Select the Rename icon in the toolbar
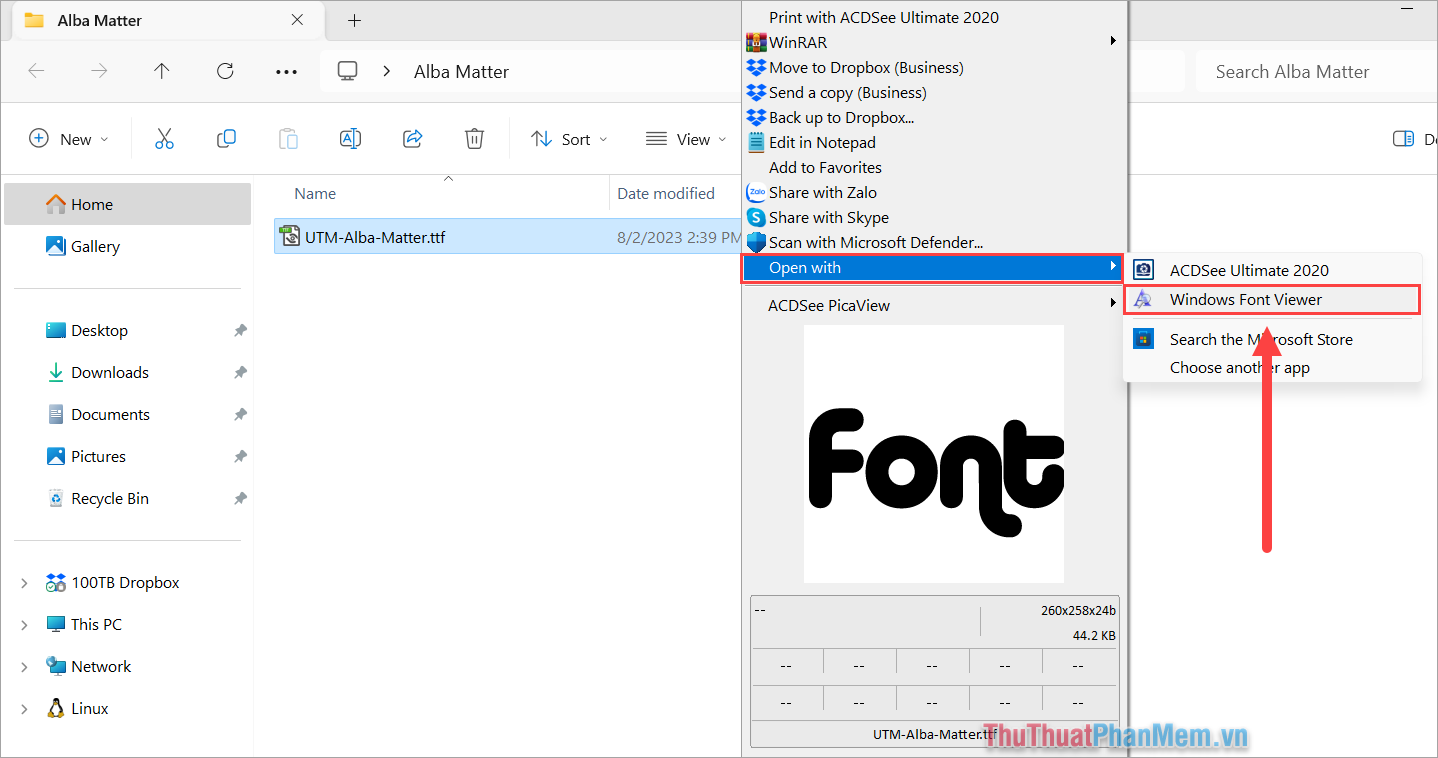The width and height of the screenshot is (1438, 758). [x=350, y=139]
